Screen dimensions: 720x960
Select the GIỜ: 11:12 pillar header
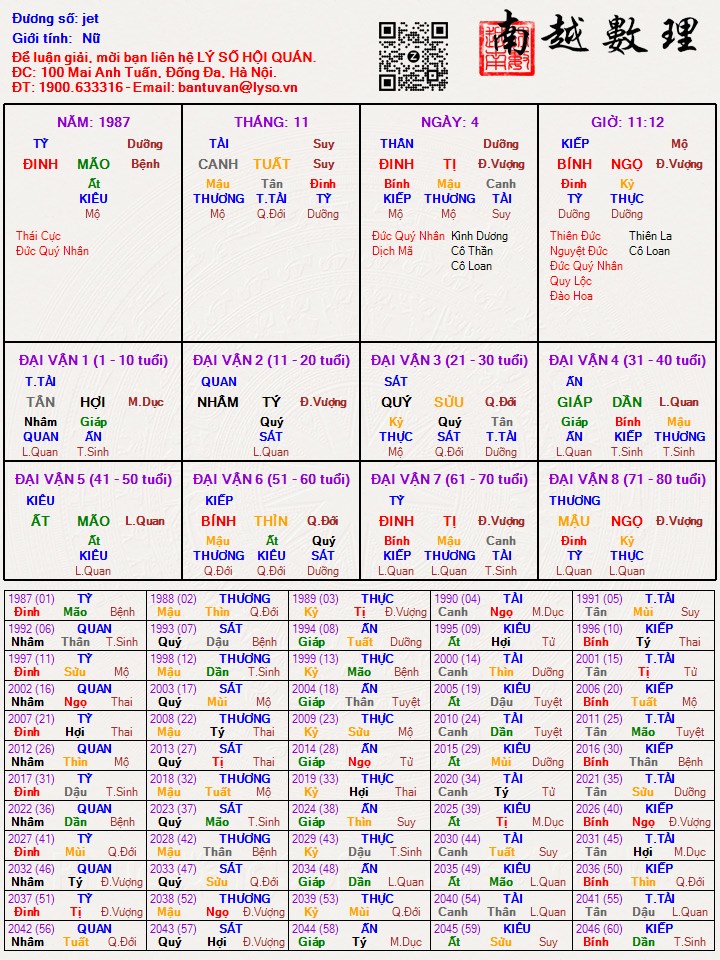[628, 122]
